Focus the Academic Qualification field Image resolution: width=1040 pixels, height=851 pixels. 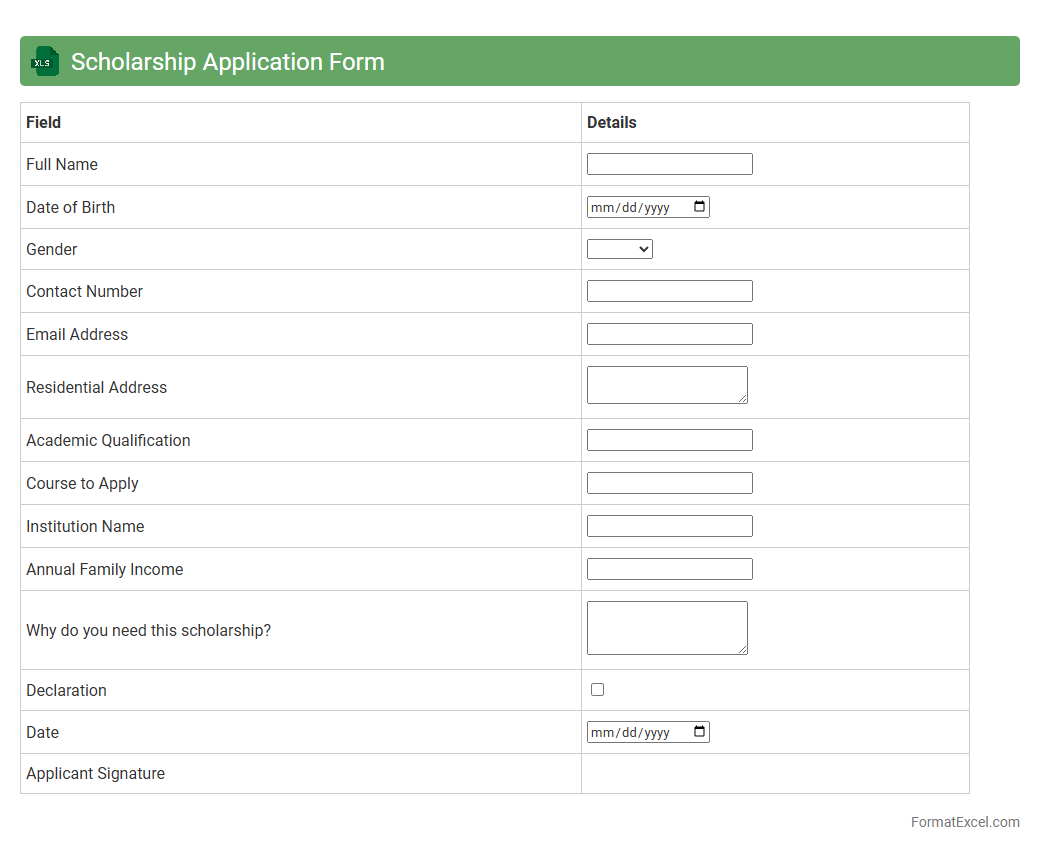coord(669,440)
